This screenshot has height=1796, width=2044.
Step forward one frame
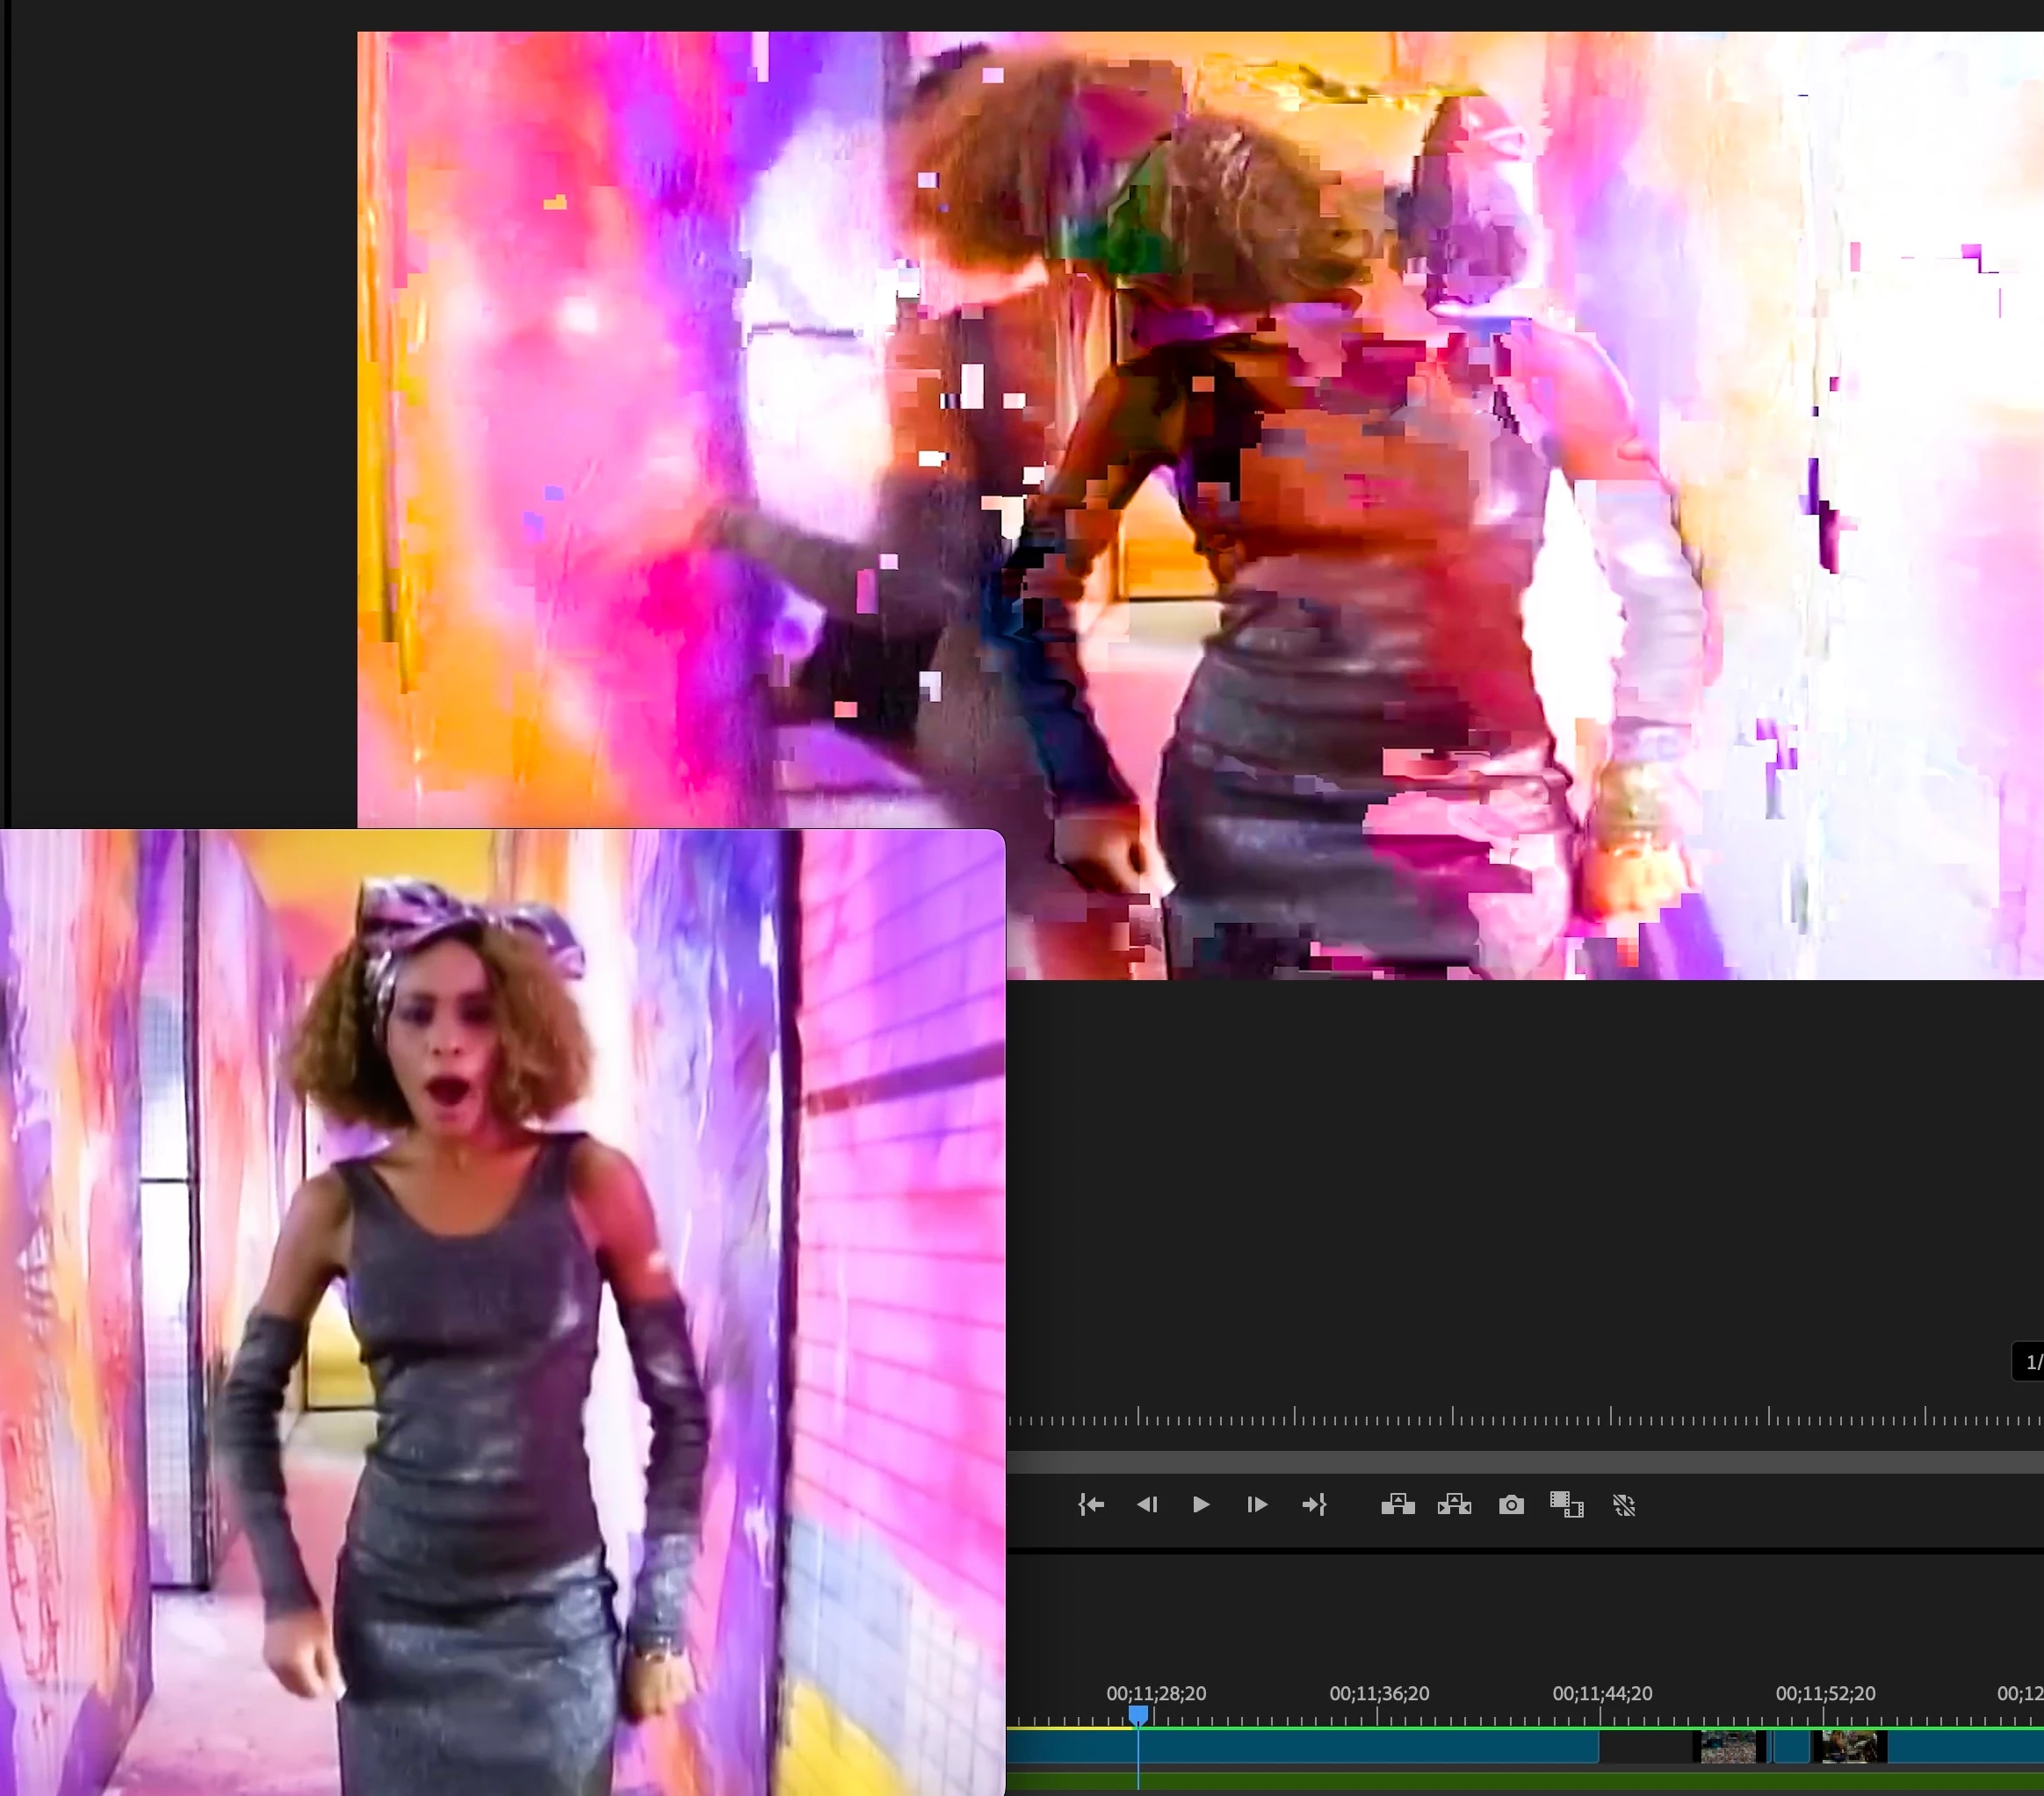point(1257,1505)
